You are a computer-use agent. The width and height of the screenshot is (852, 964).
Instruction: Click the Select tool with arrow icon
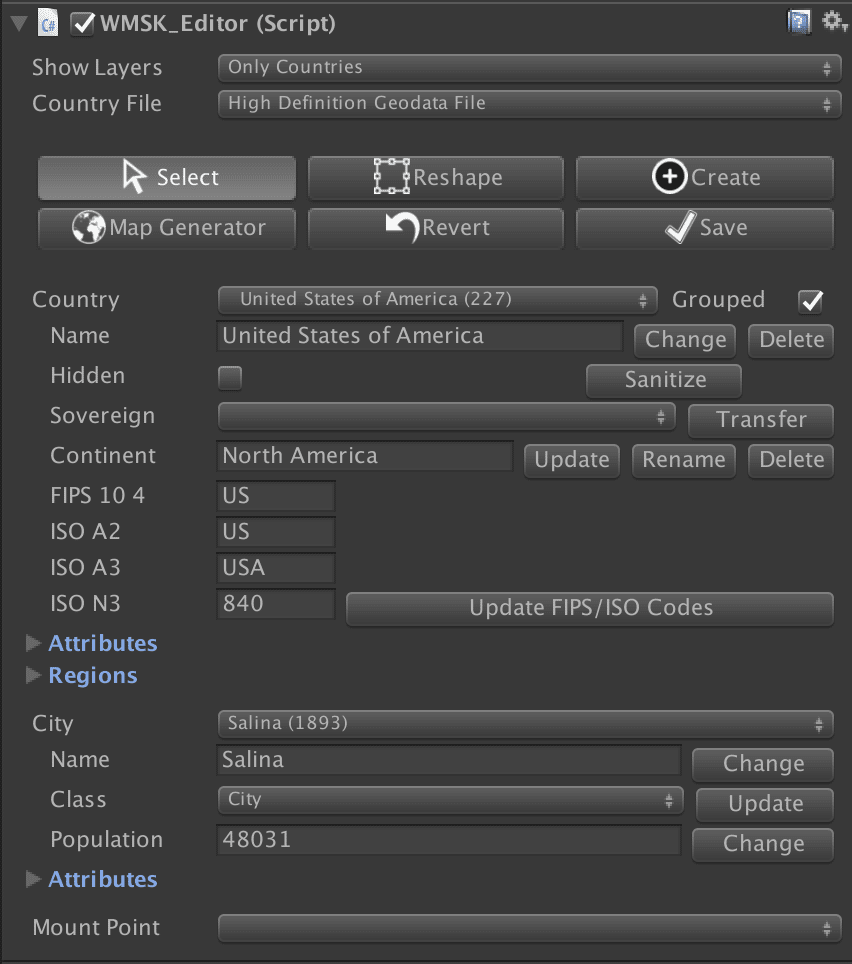point(167,178)
